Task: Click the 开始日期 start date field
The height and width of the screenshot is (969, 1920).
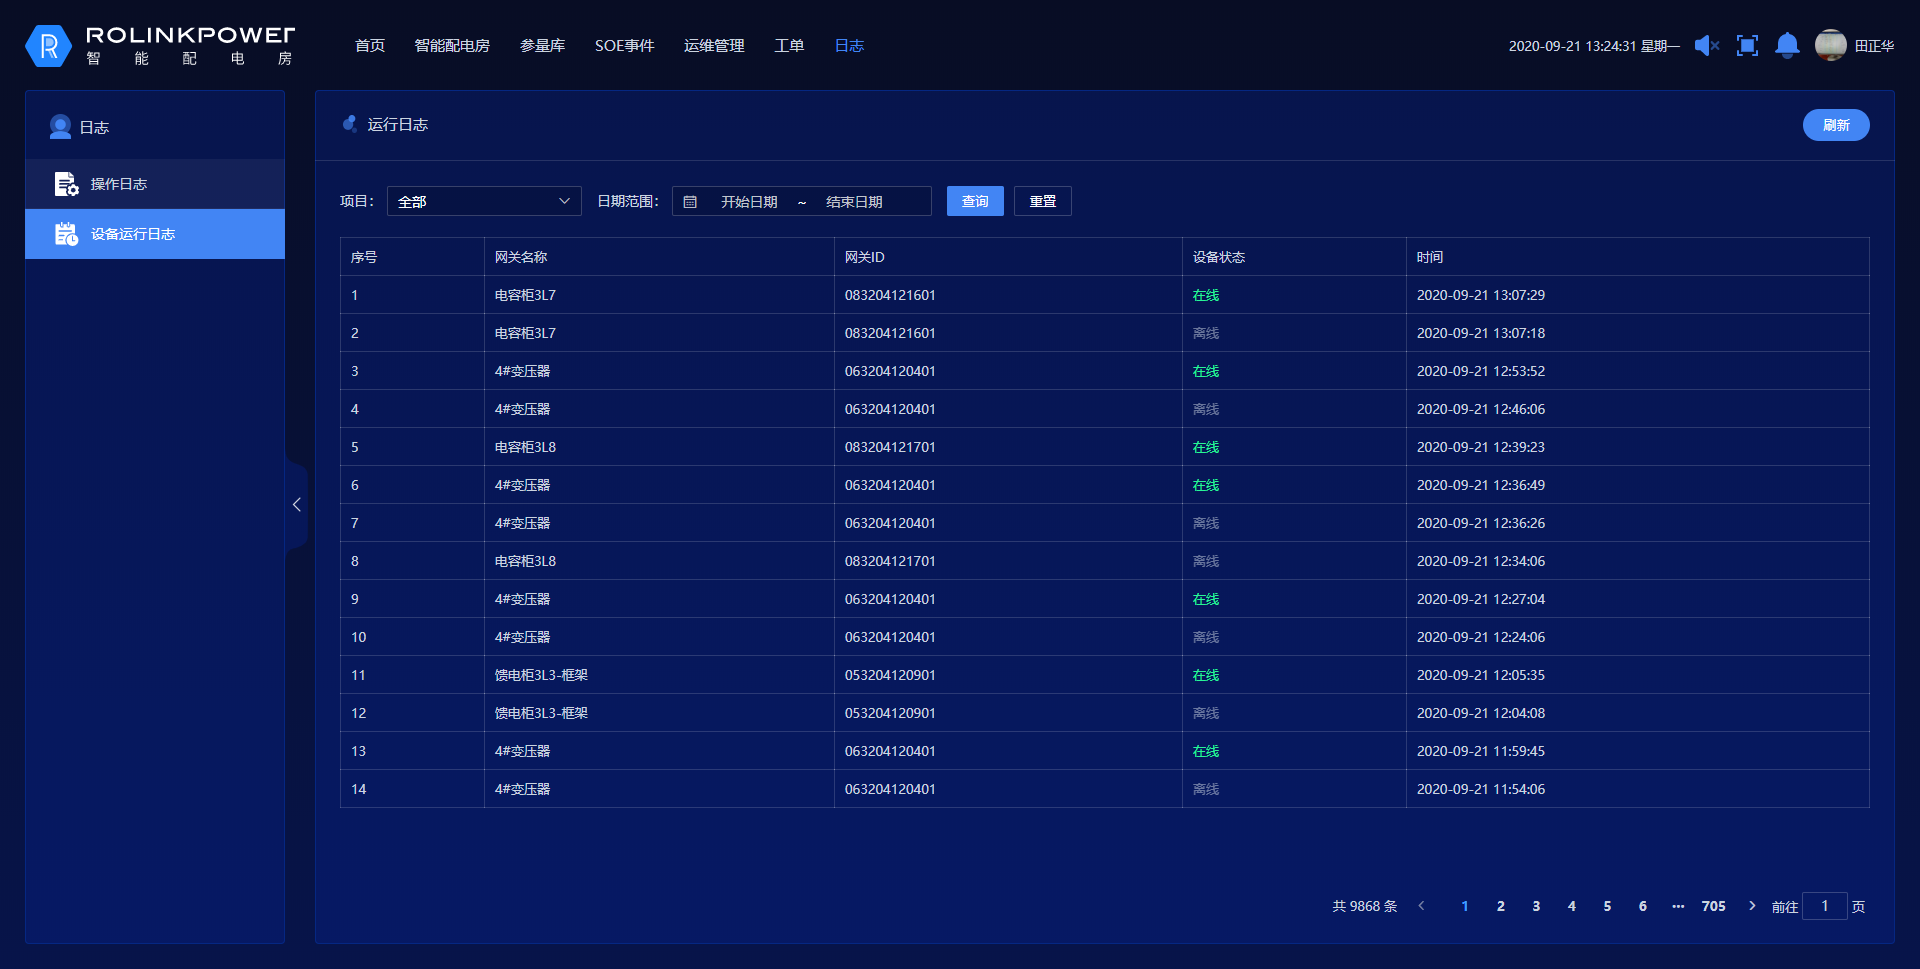Action: pos(749,202)
